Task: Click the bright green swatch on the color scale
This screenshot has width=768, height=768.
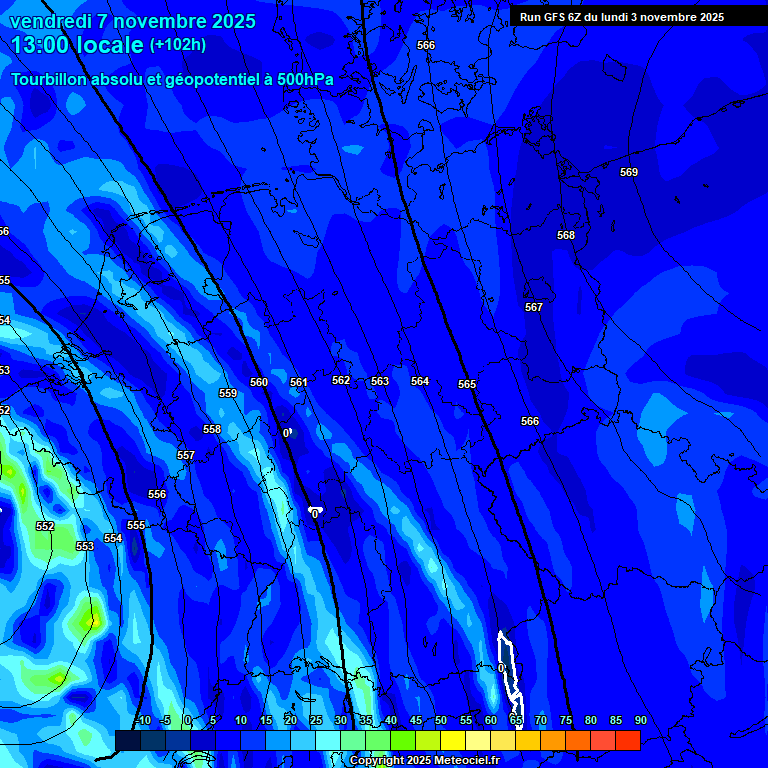Action: point(402,740)
